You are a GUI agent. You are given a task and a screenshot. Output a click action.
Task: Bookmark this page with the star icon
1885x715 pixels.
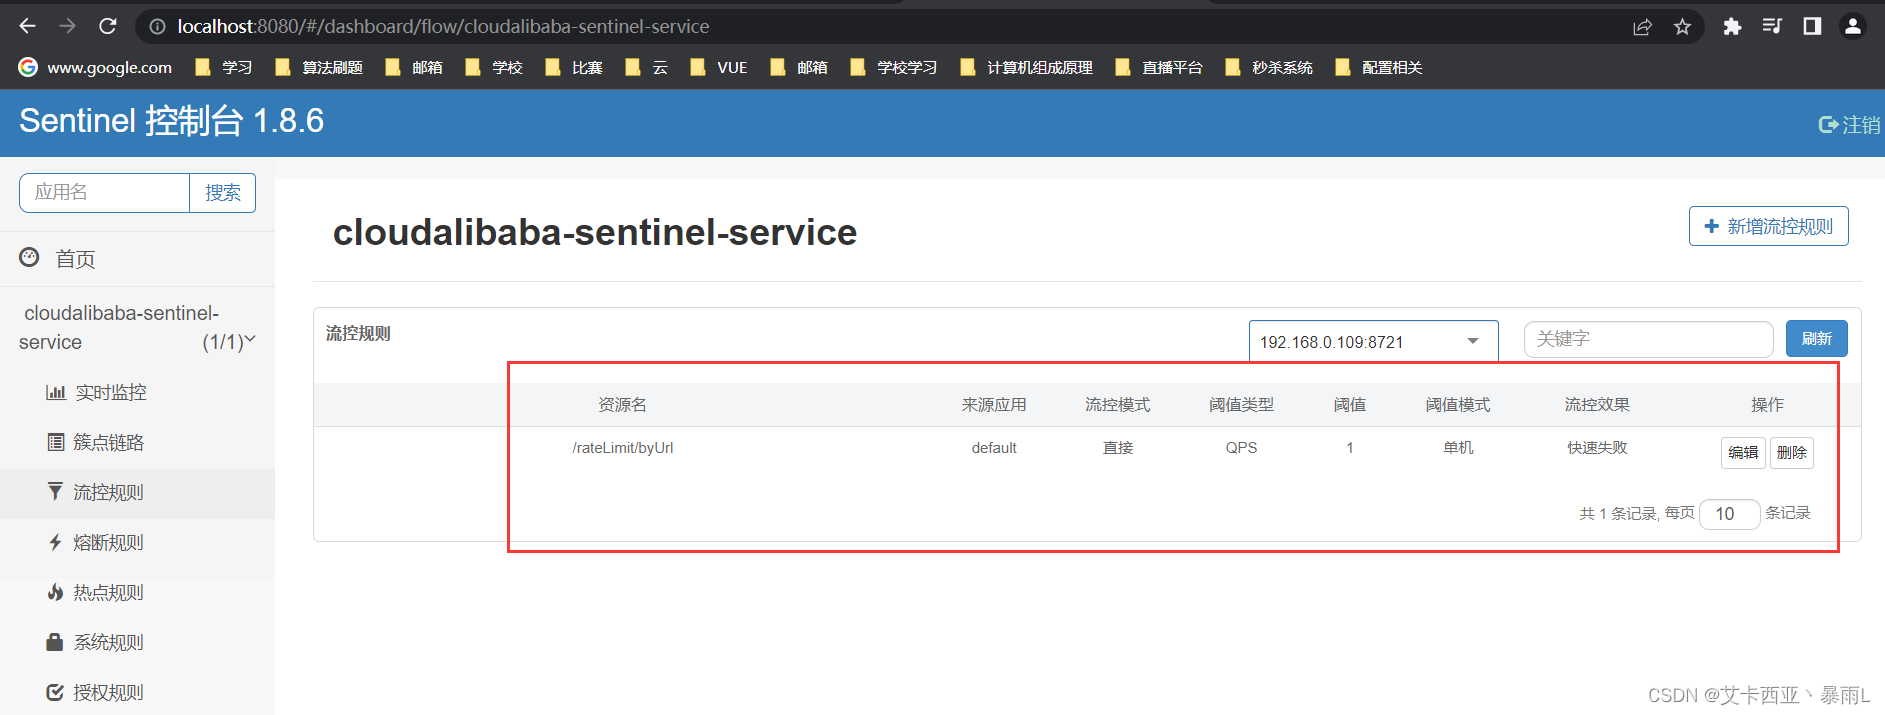coord(1682,27)
